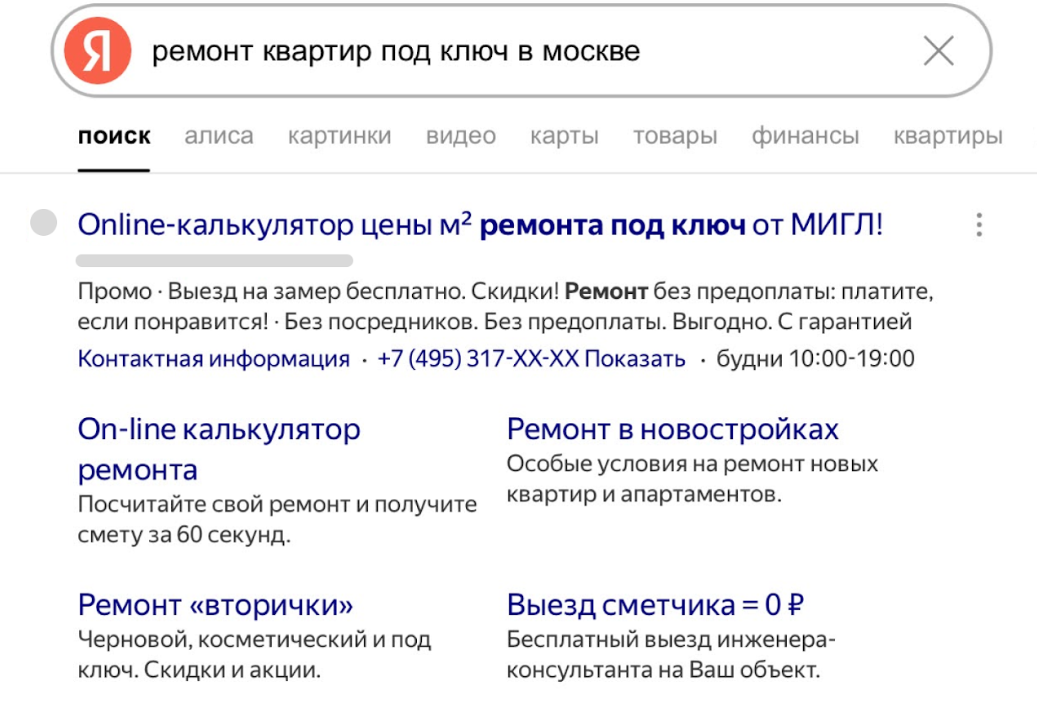Open Ремонт «вторички» sitelink
Screen dimensions: 1037x705
point(216,604)
